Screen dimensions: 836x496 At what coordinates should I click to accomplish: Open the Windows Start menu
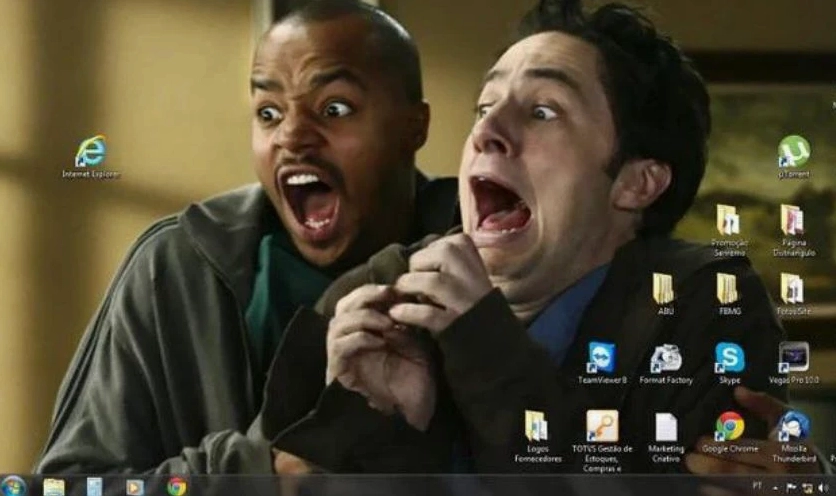click(13, 486)
